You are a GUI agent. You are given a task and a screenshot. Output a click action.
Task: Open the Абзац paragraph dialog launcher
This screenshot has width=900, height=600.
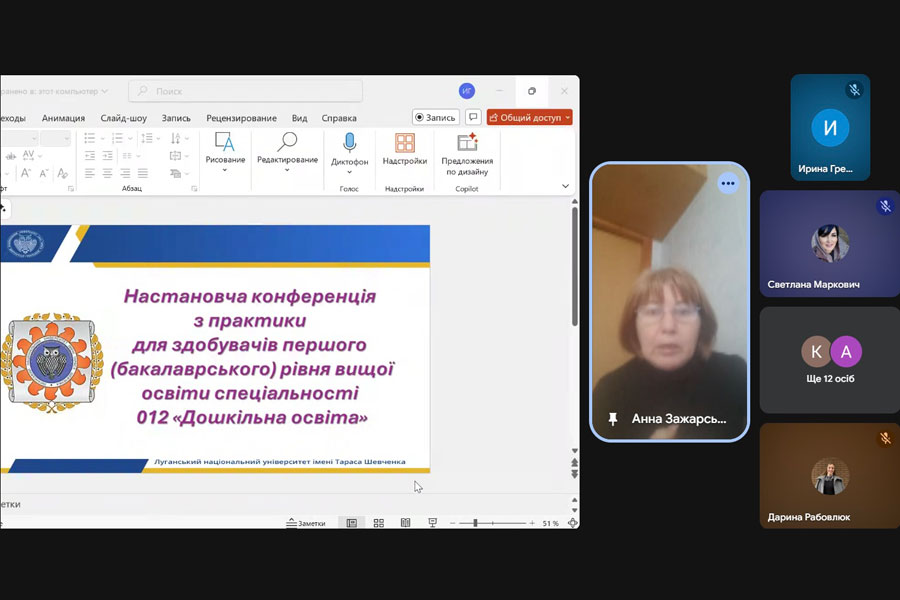tap(194, 188)
